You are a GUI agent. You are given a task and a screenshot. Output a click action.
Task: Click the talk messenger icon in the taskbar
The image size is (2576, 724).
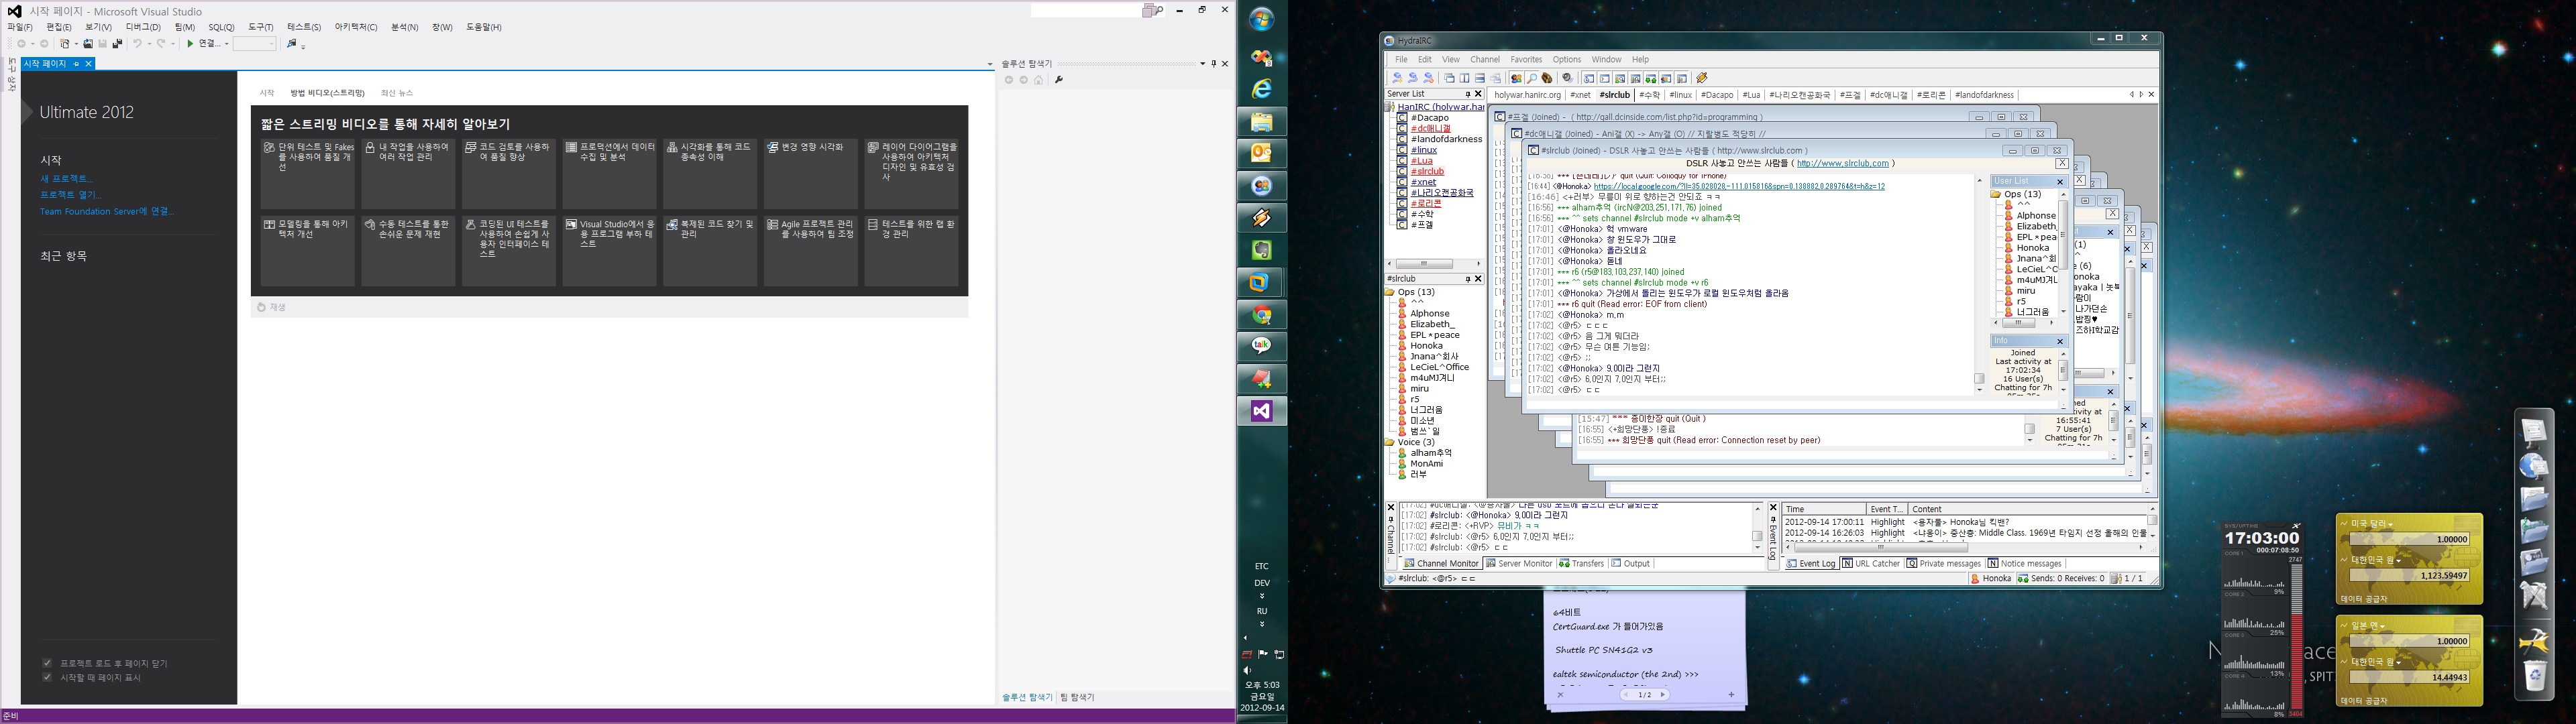click(x=1262, y=346)
